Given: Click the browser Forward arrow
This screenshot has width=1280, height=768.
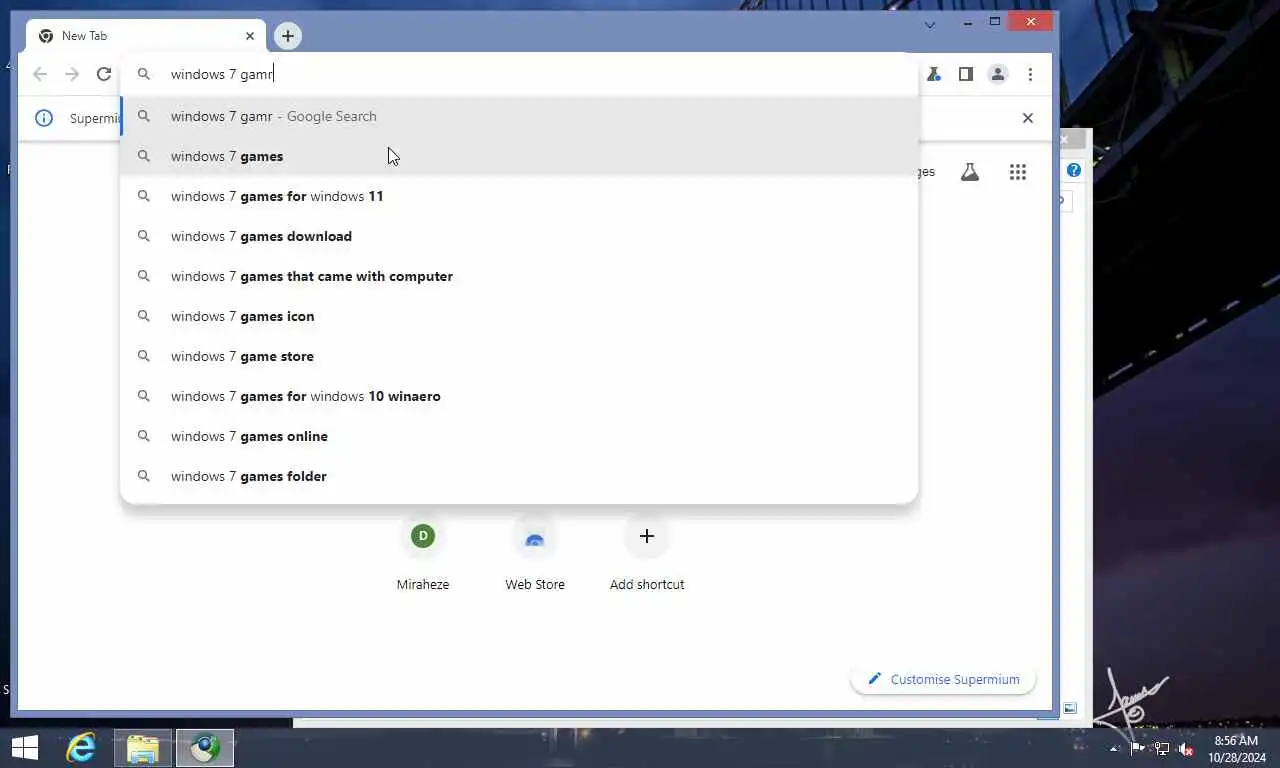Looking at the screenshot, I should [72, 74].
